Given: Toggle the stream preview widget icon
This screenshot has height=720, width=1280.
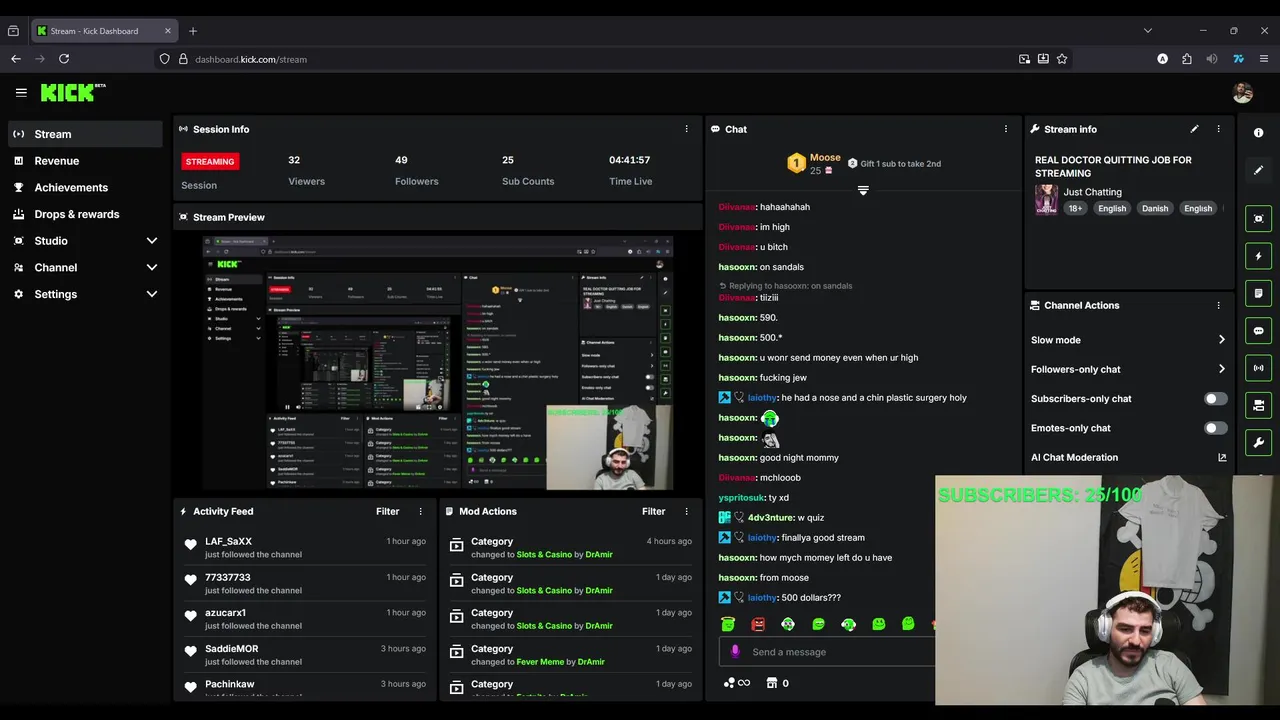Looking at the screenshot, I should click(x=1258, y=219).
